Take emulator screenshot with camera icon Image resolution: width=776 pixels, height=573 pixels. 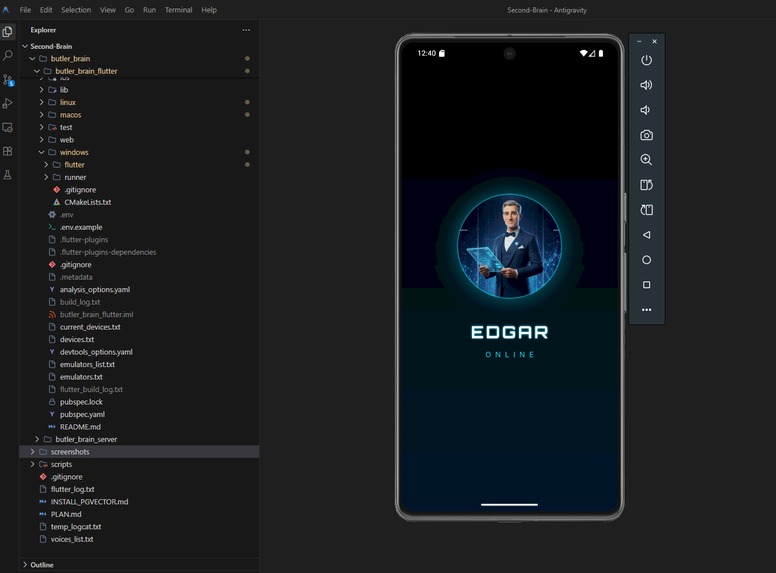click(646, 135)
